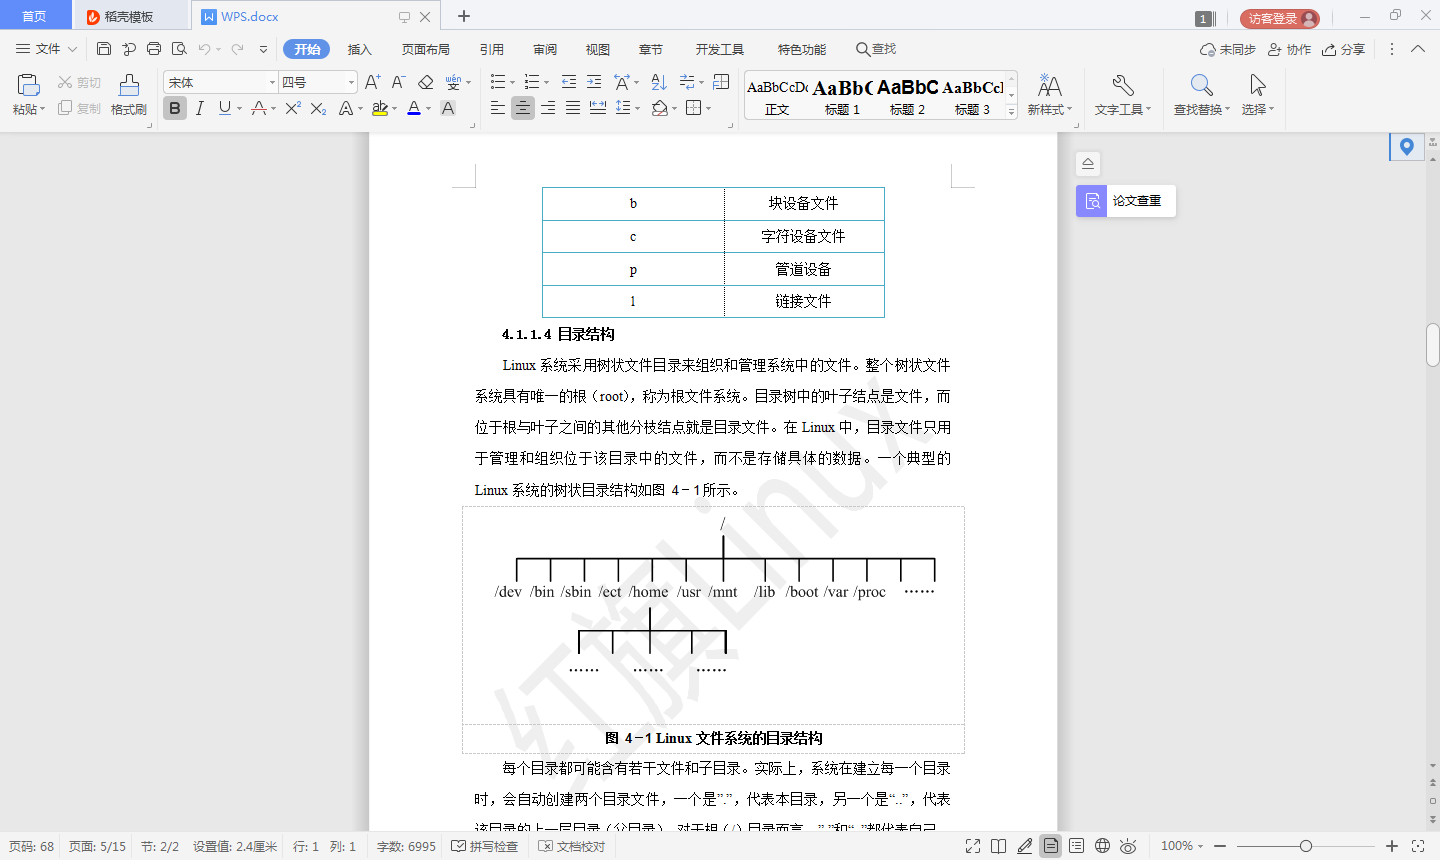Toggle Italic formatting
This screenshot has width=1440, height=860.
(x=200, y=108)
